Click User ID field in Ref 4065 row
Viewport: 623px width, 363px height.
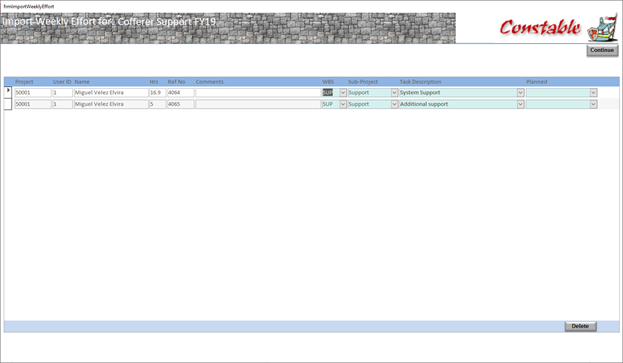(62, 104)
